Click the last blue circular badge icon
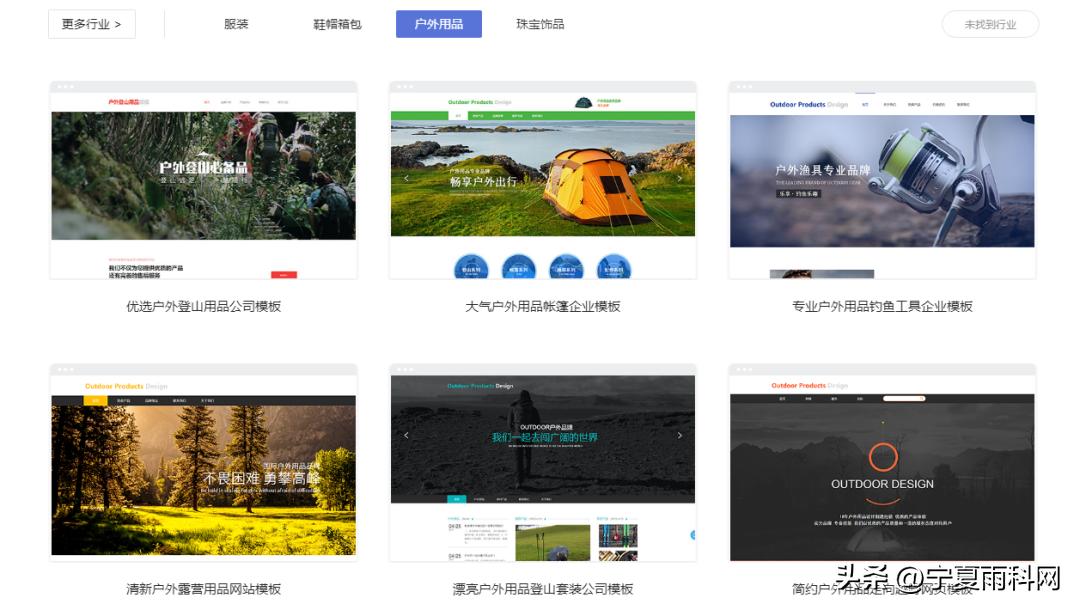The width and height of the screenshot is (1080, 610). click(614, 266)
